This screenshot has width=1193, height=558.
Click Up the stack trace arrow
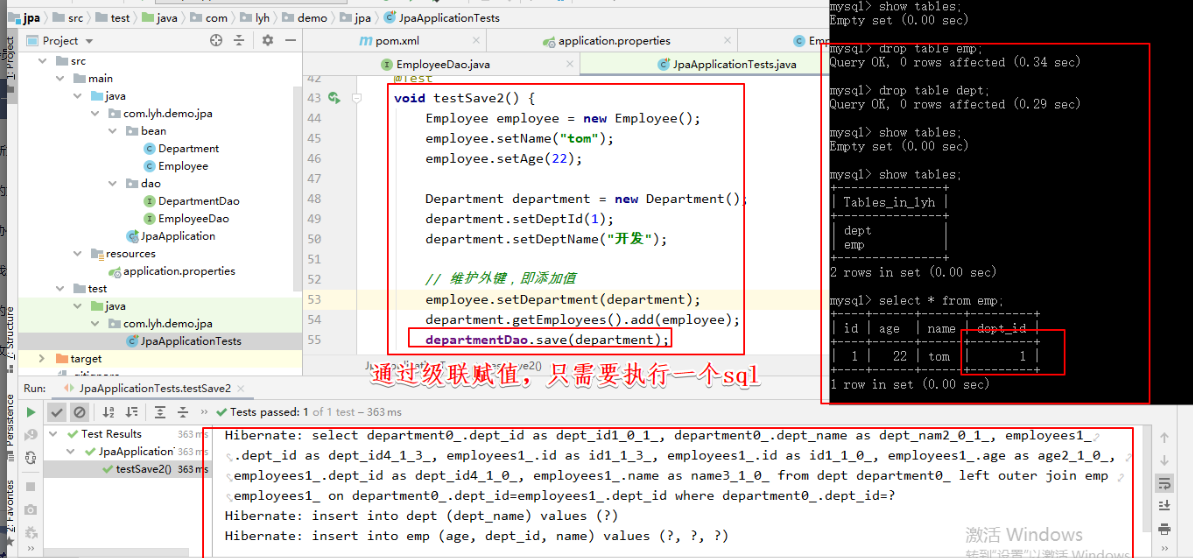click(1163, 437)
